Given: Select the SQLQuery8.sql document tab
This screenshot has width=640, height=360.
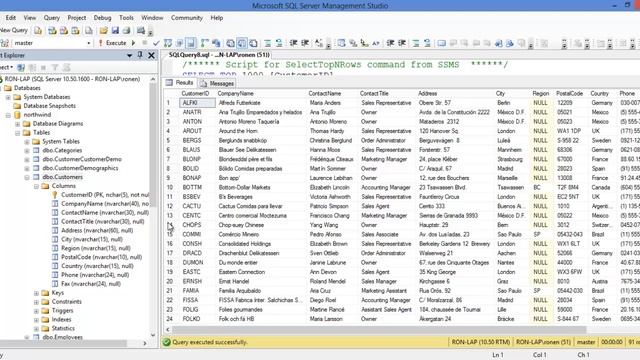Looking at the screenshot, I should pyautogui.click(x=219, y=55).
